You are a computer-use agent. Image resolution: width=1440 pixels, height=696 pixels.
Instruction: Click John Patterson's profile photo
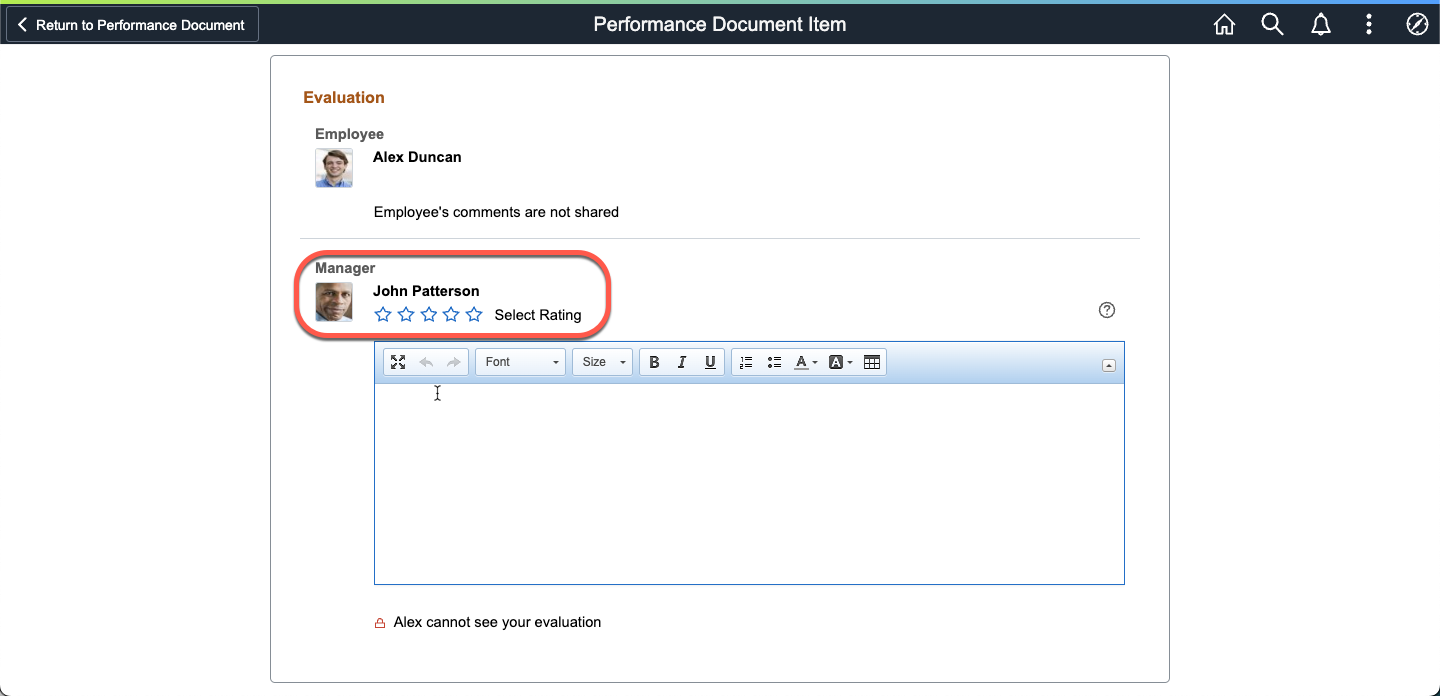[334, 302]
